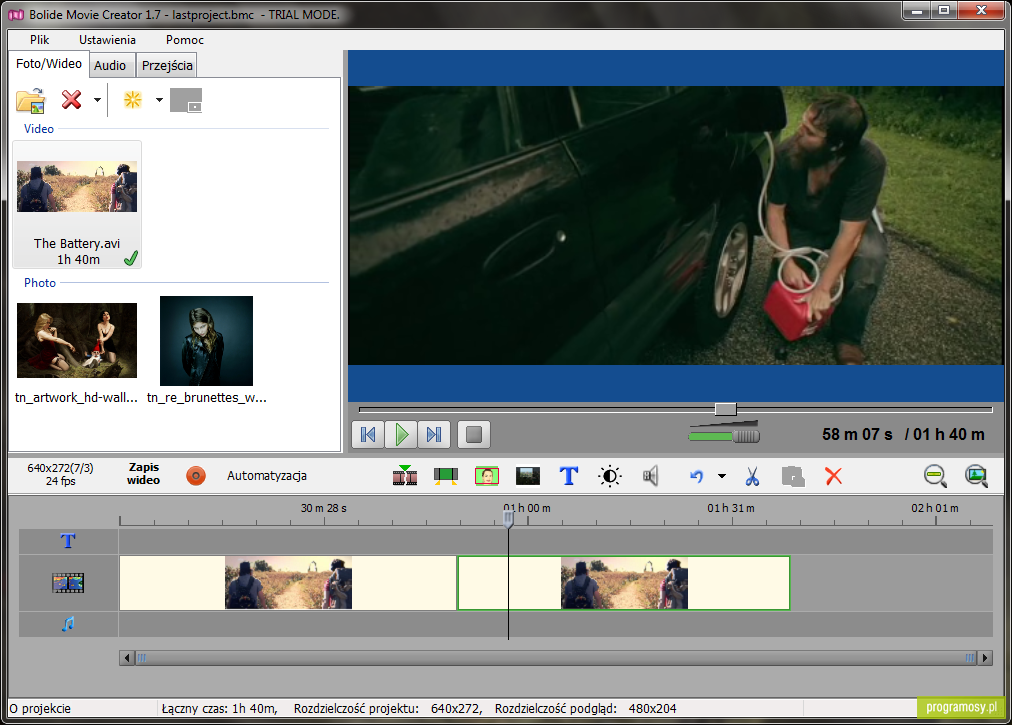
Task: Click the blue undo arrow icon
Action: click(696, 476)
